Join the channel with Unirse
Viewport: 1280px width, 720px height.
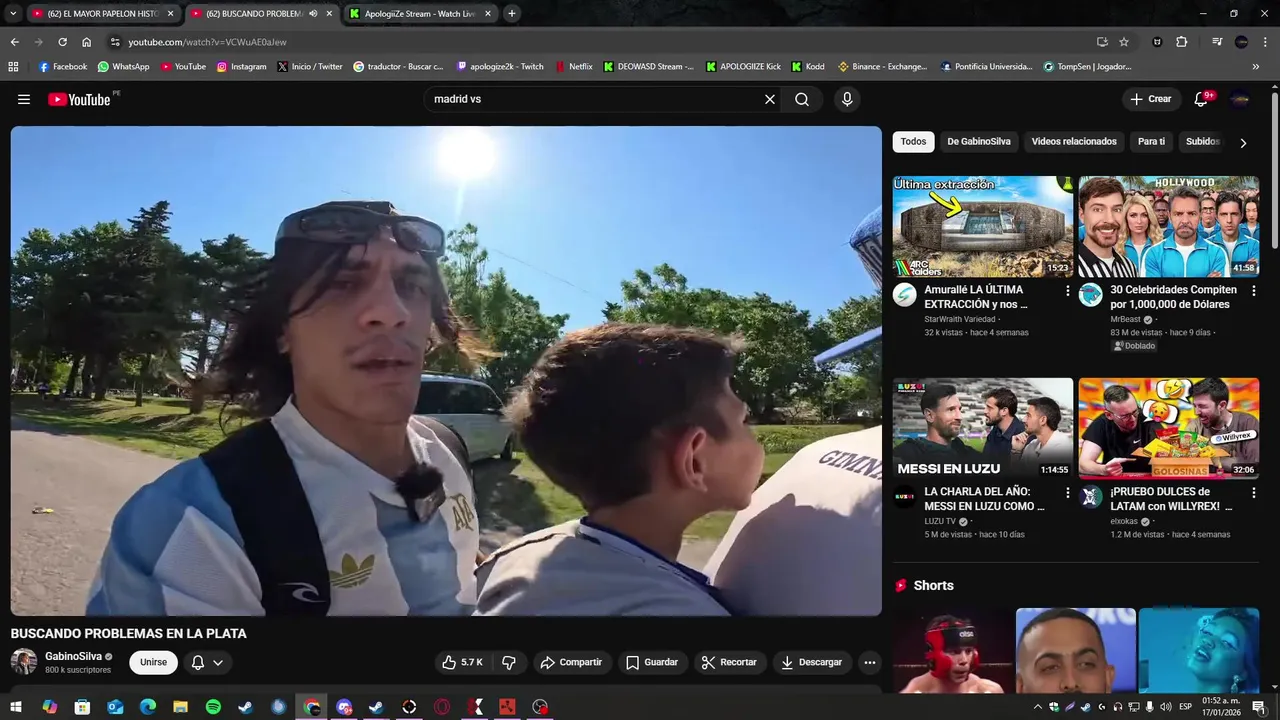pyautogui.click(x=153, y=662)
